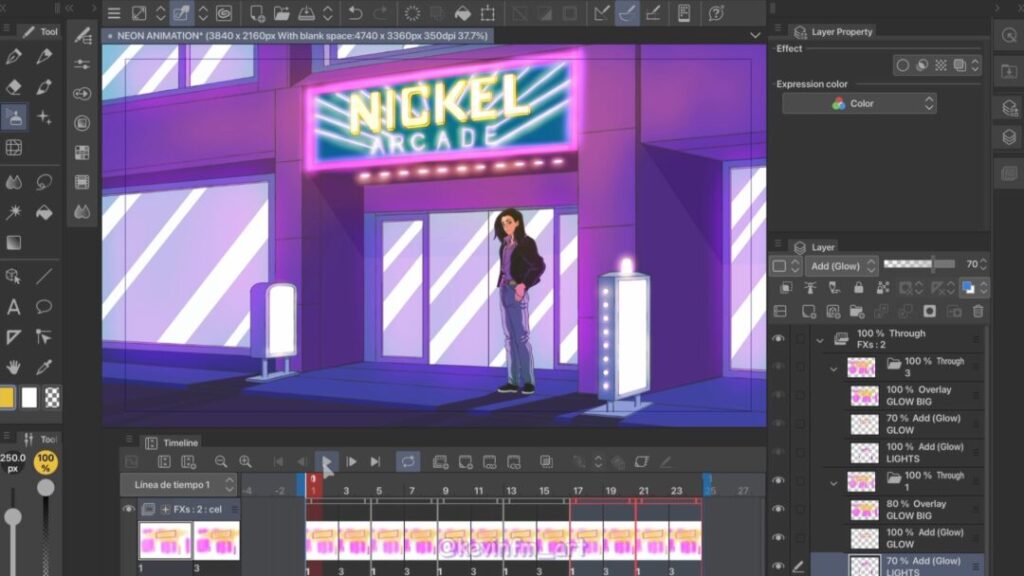1024x576 pixels.
Task: Open the Add (Glow) blending mode dropdown
Action: 839,265
